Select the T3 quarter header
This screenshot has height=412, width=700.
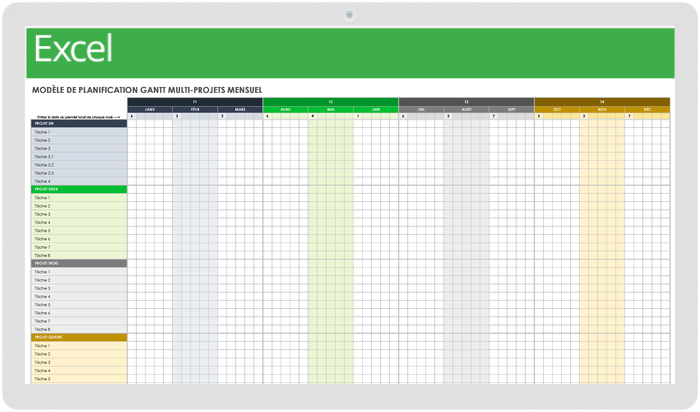point(467,102)
